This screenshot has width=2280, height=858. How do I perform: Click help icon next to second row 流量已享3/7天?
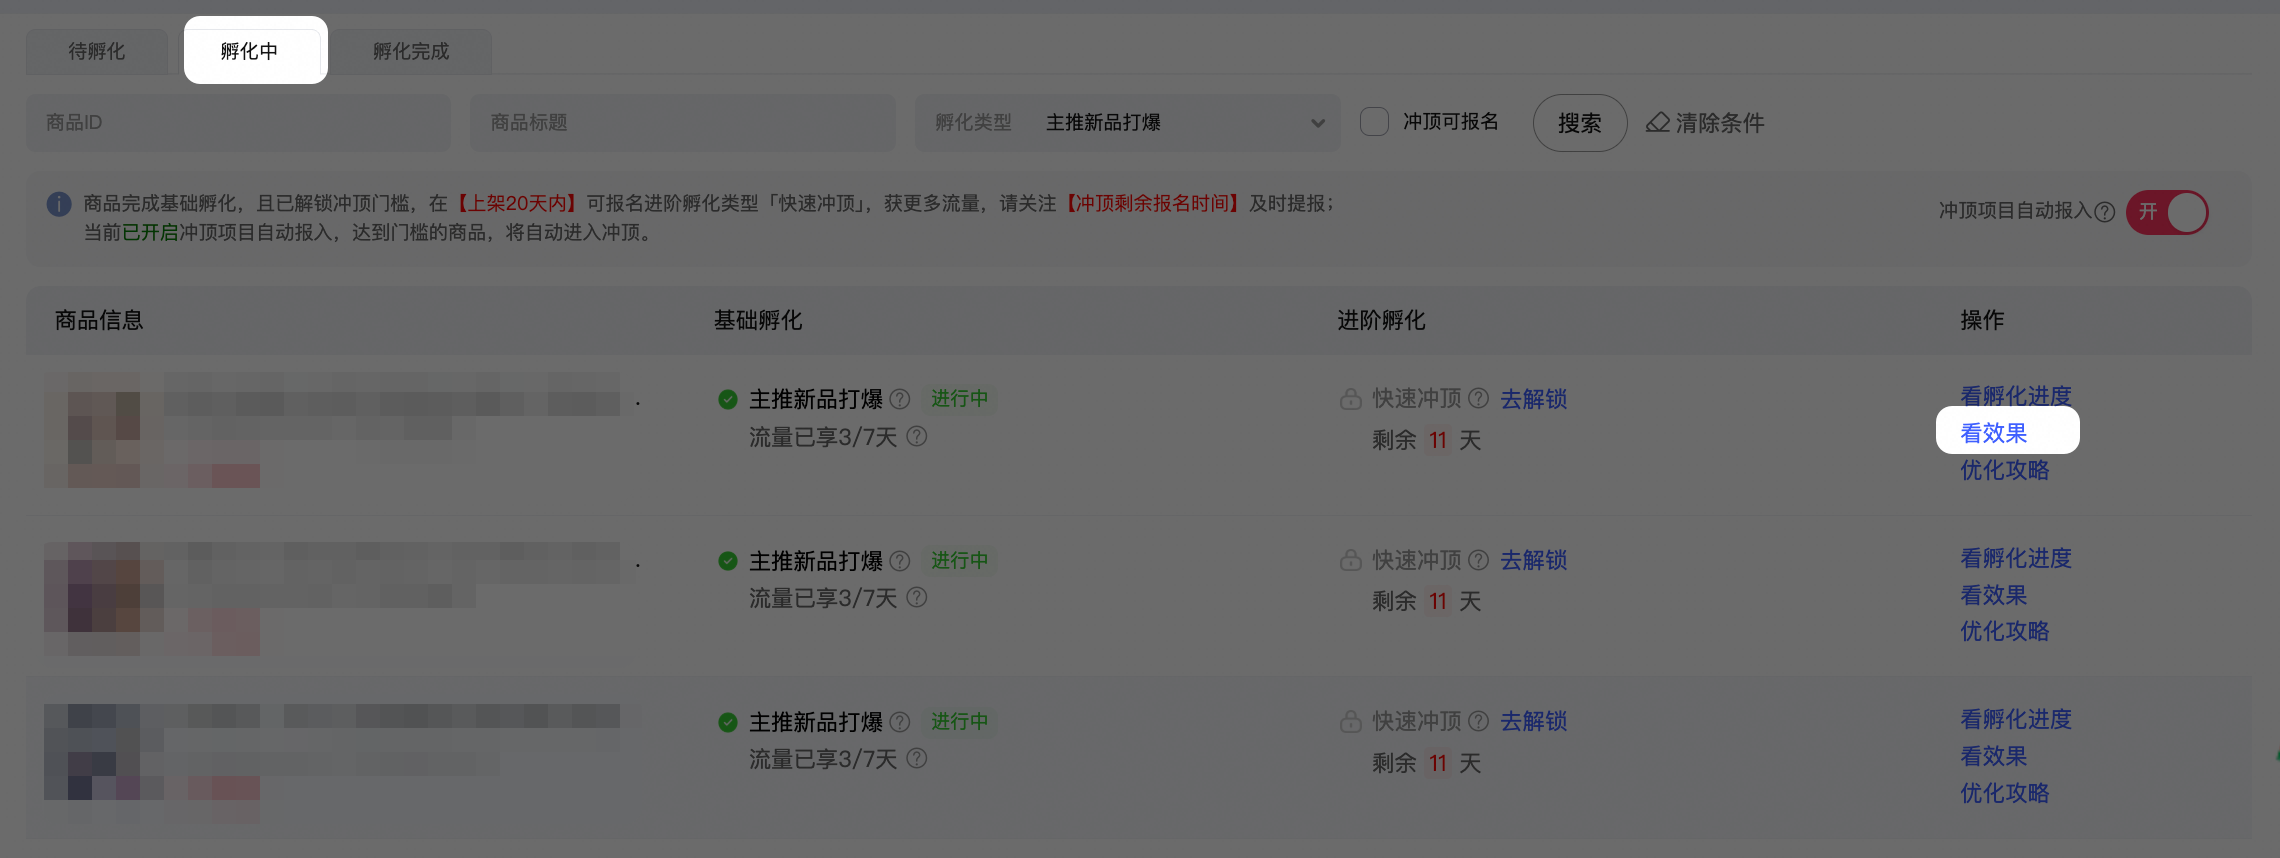[x=917, y=597]
